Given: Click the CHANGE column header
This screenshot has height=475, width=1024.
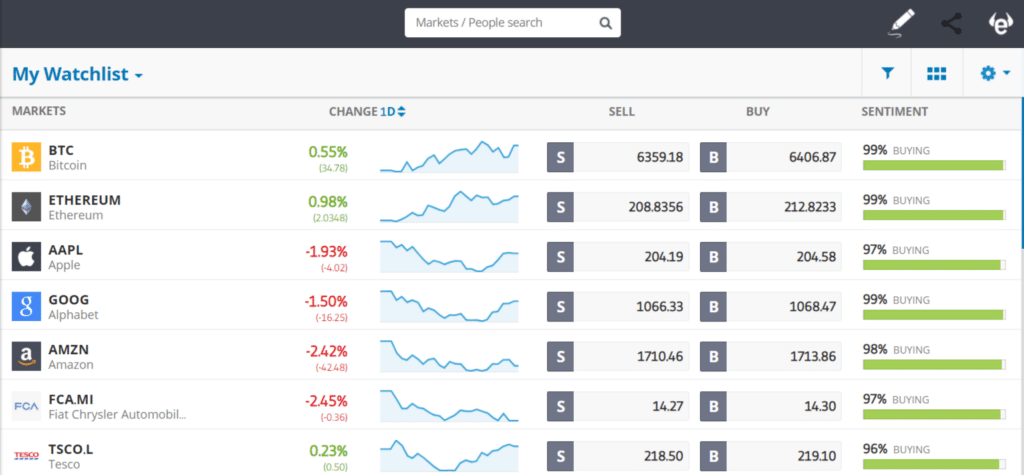Looking at the screenshot, I should point(353,112).
